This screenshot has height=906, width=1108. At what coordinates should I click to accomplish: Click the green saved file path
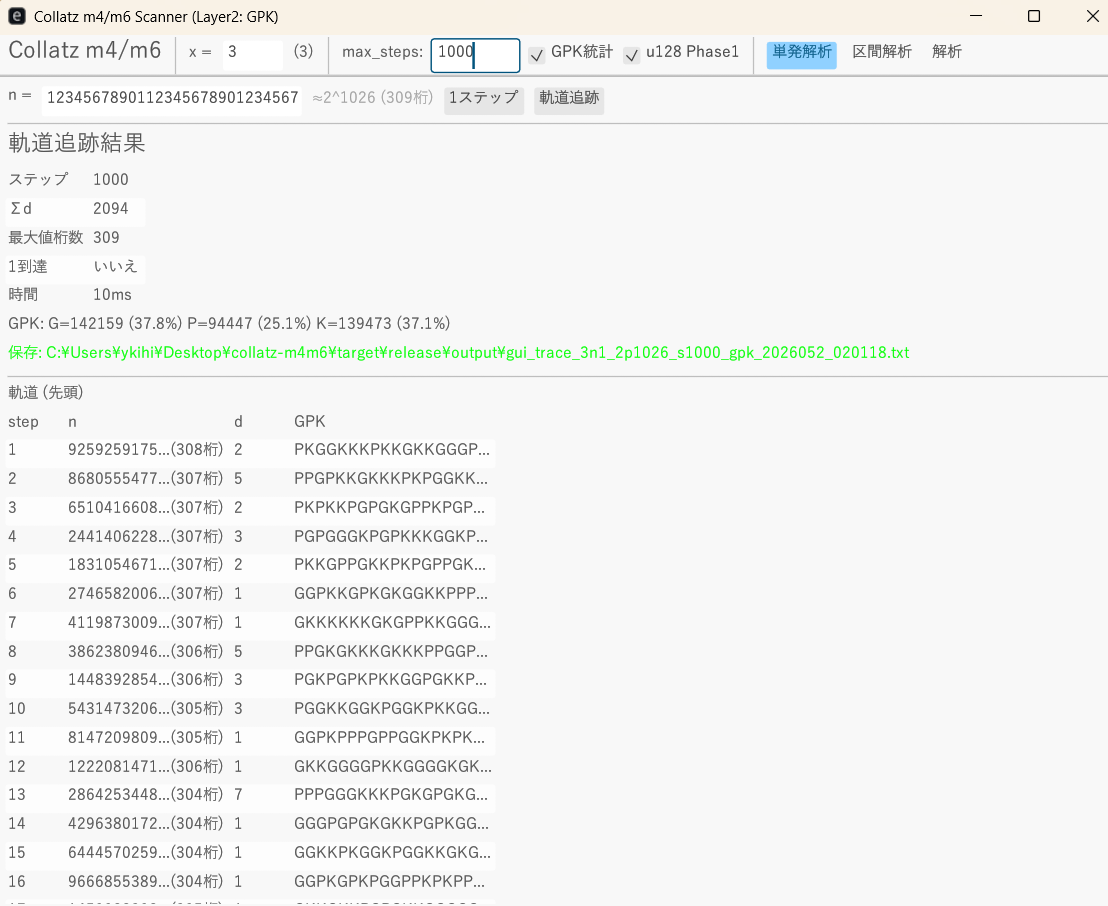[459, 353]
